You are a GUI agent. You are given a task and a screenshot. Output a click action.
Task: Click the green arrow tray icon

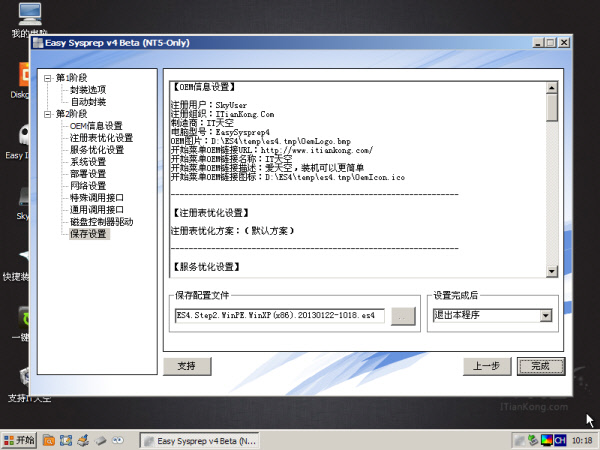[533, 440]
